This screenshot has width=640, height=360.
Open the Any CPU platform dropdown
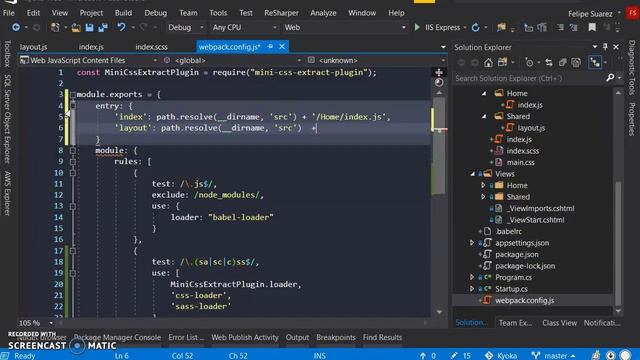click(x=244, y=27)
